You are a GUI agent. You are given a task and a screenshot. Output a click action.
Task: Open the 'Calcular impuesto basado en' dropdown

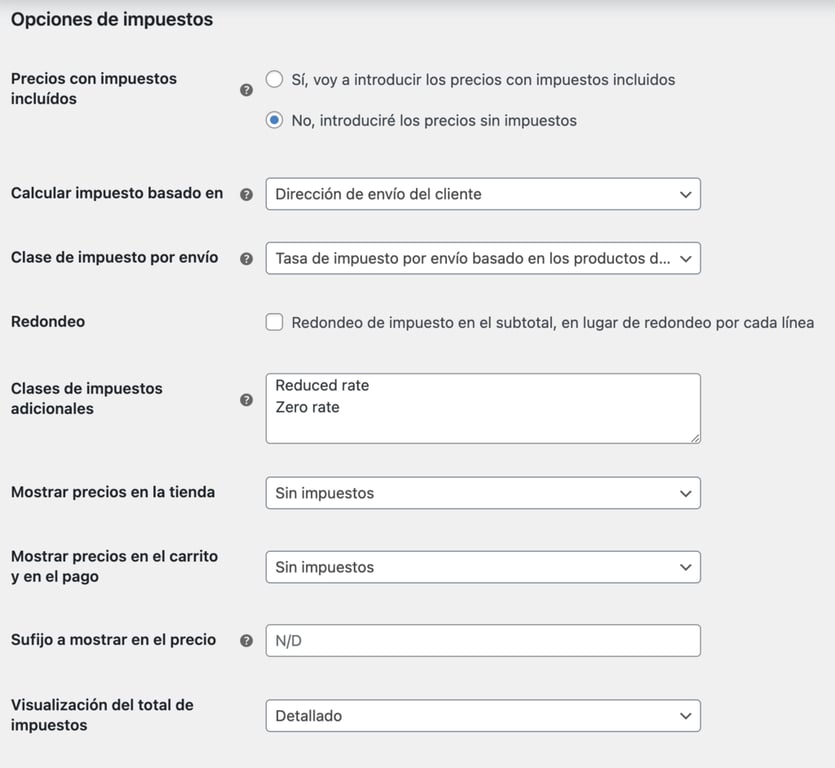482,194
